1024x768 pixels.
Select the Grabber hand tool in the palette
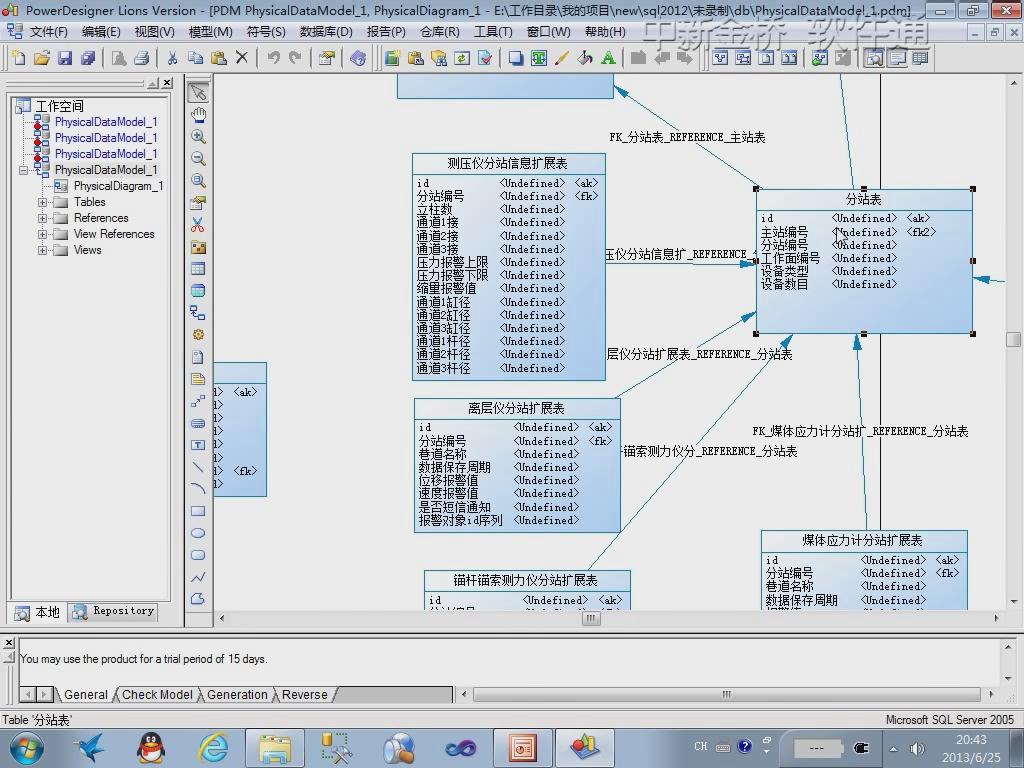point(198,115)
